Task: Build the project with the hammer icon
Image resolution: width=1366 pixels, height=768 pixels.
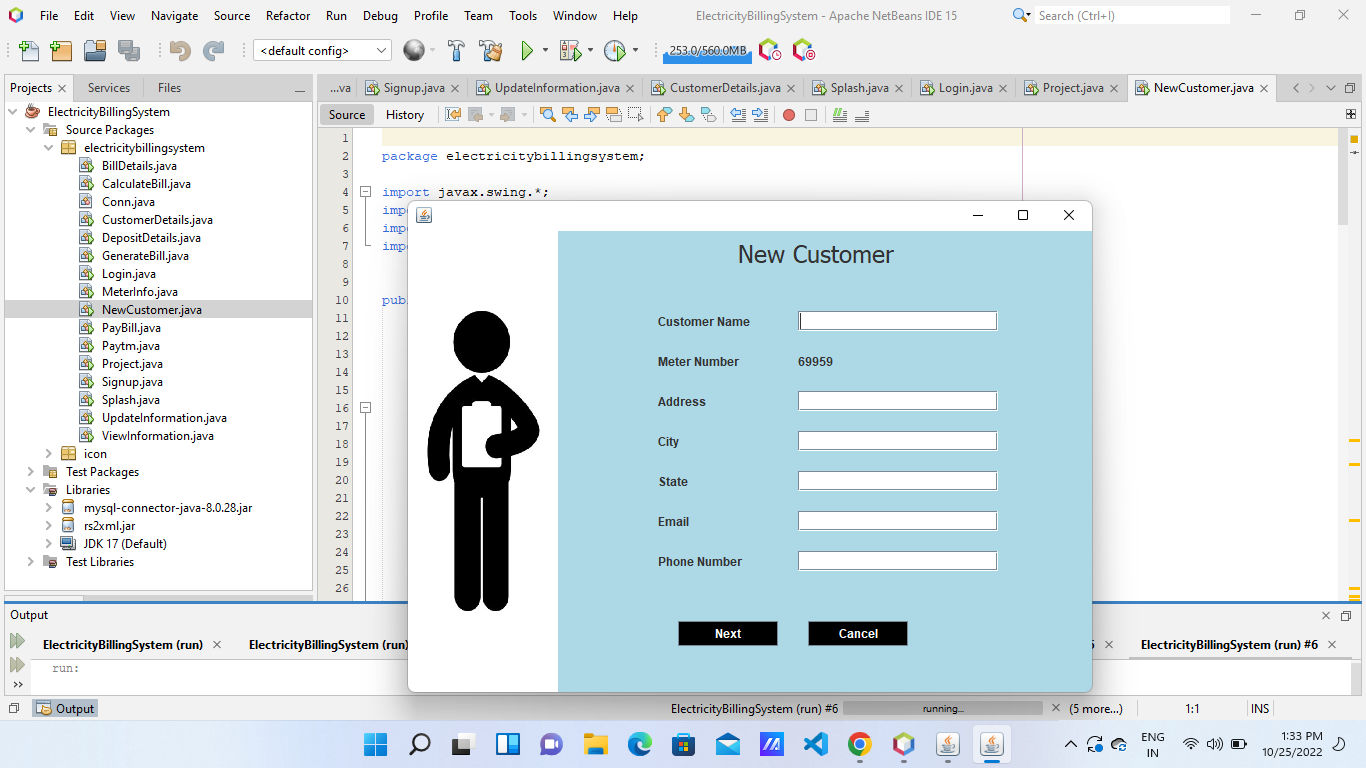Action: (454, 49)
